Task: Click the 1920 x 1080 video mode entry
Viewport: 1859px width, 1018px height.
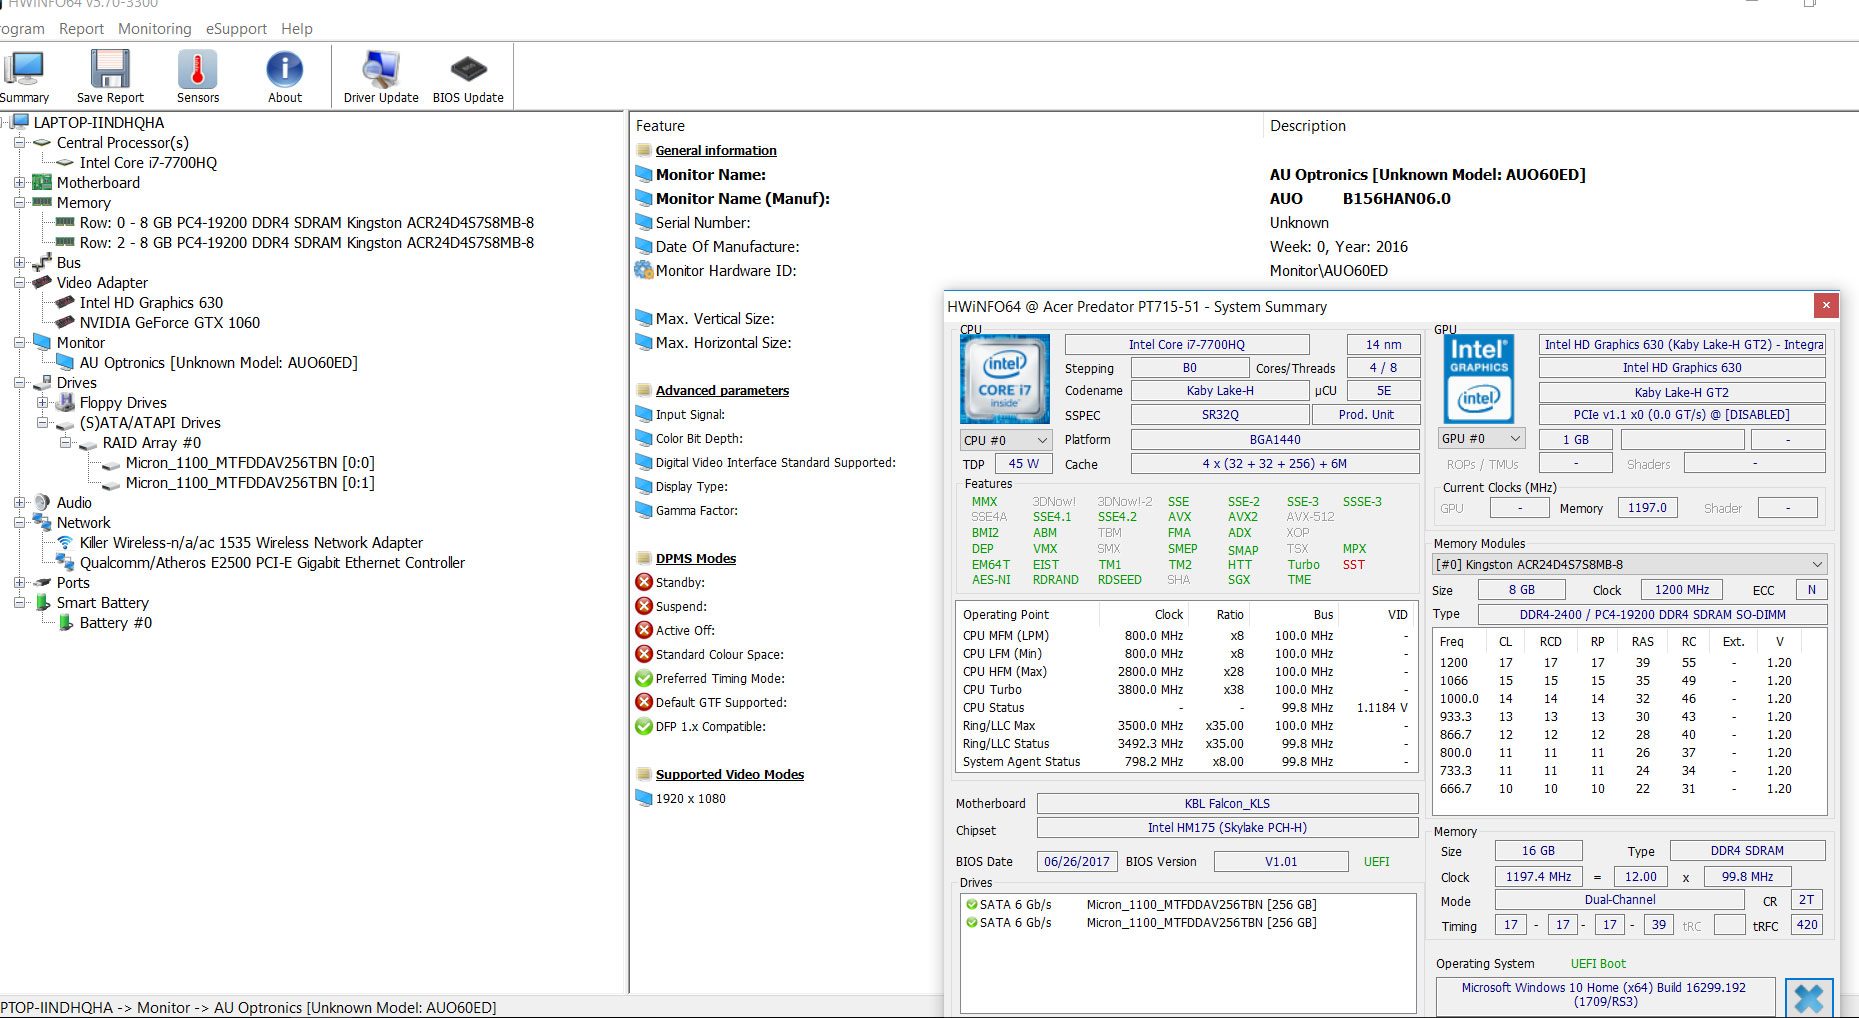Action: pos(691,798)
